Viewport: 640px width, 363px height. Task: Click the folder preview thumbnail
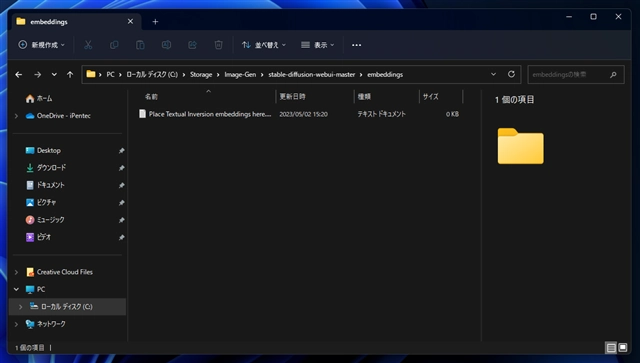pyautogui.click(x=520, y=146)
